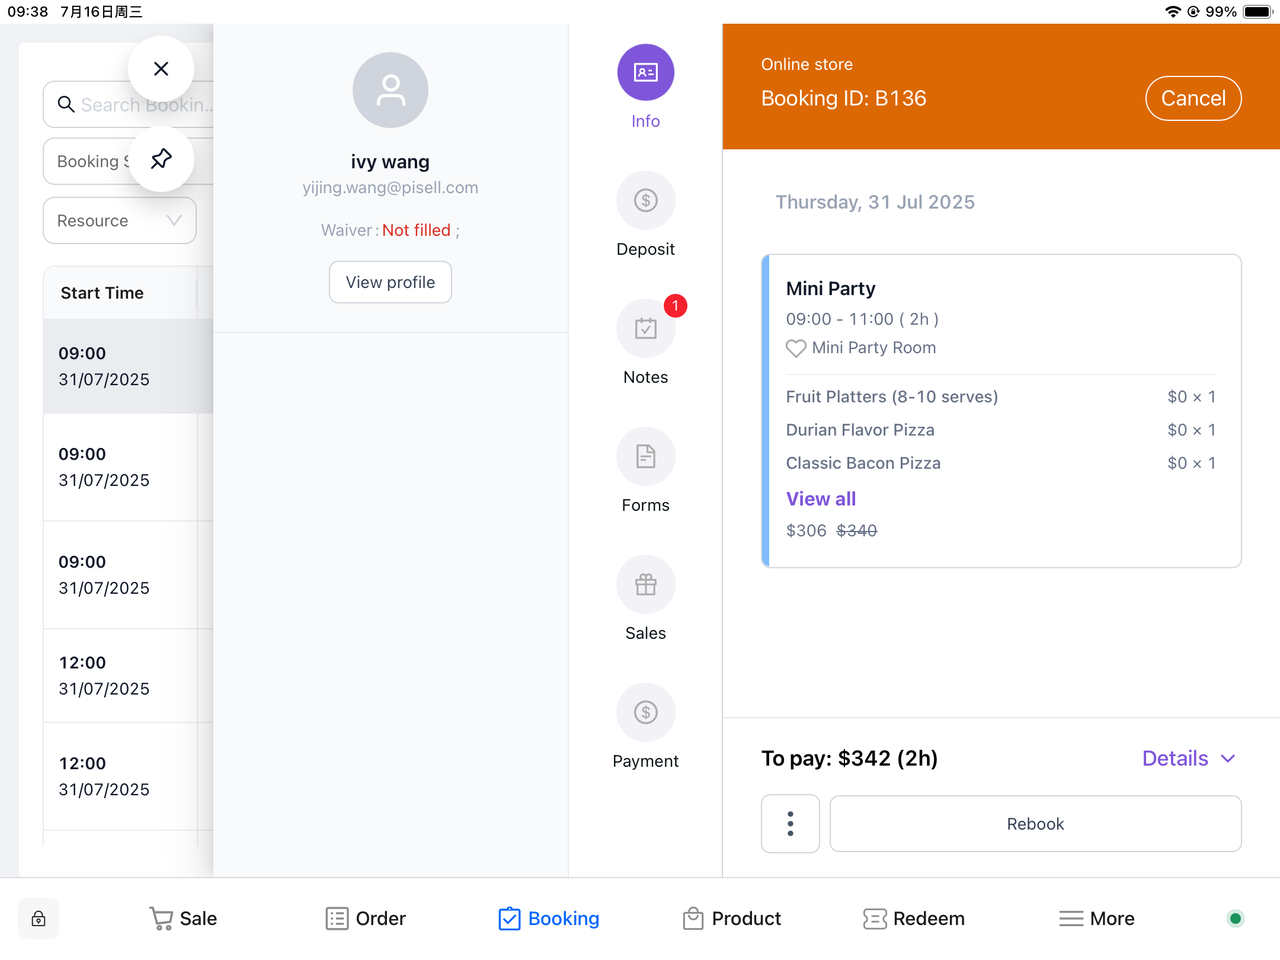Viewport: 1280px width, 960px height.
Task: Open the More menu
Action: (1096, 919)
